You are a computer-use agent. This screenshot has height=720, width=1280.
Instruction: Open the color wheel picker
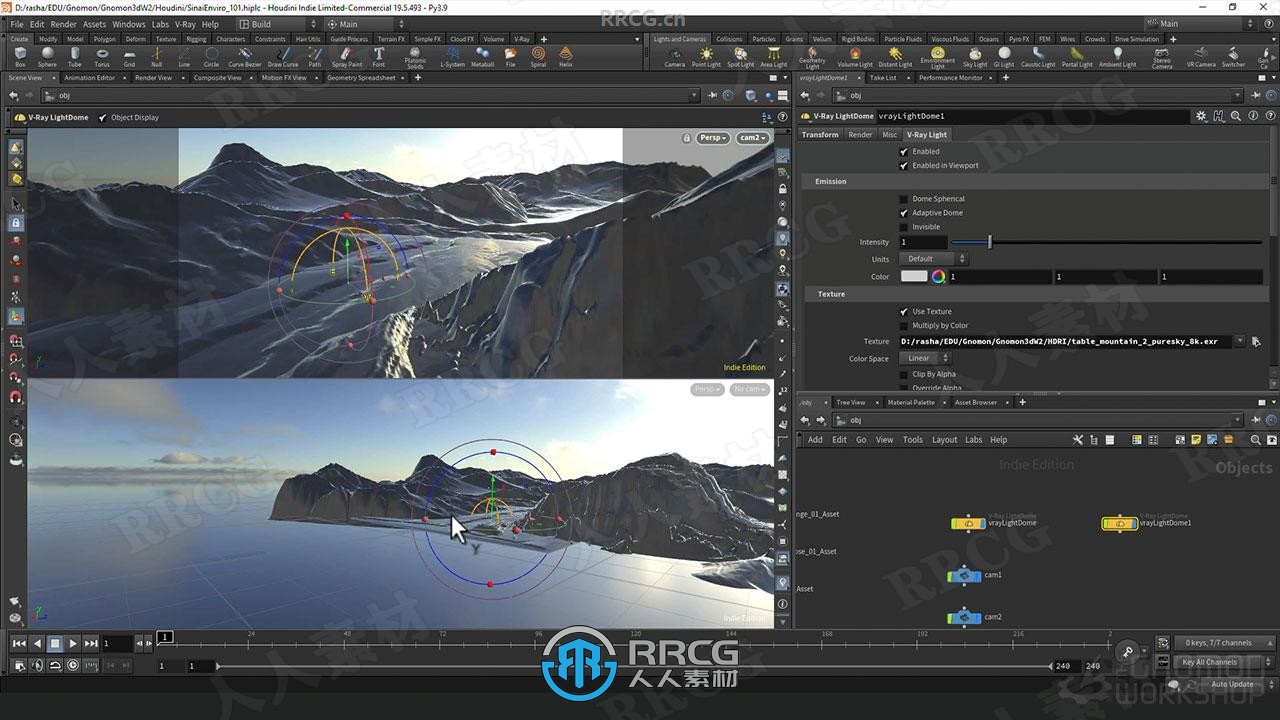(938, 277)
